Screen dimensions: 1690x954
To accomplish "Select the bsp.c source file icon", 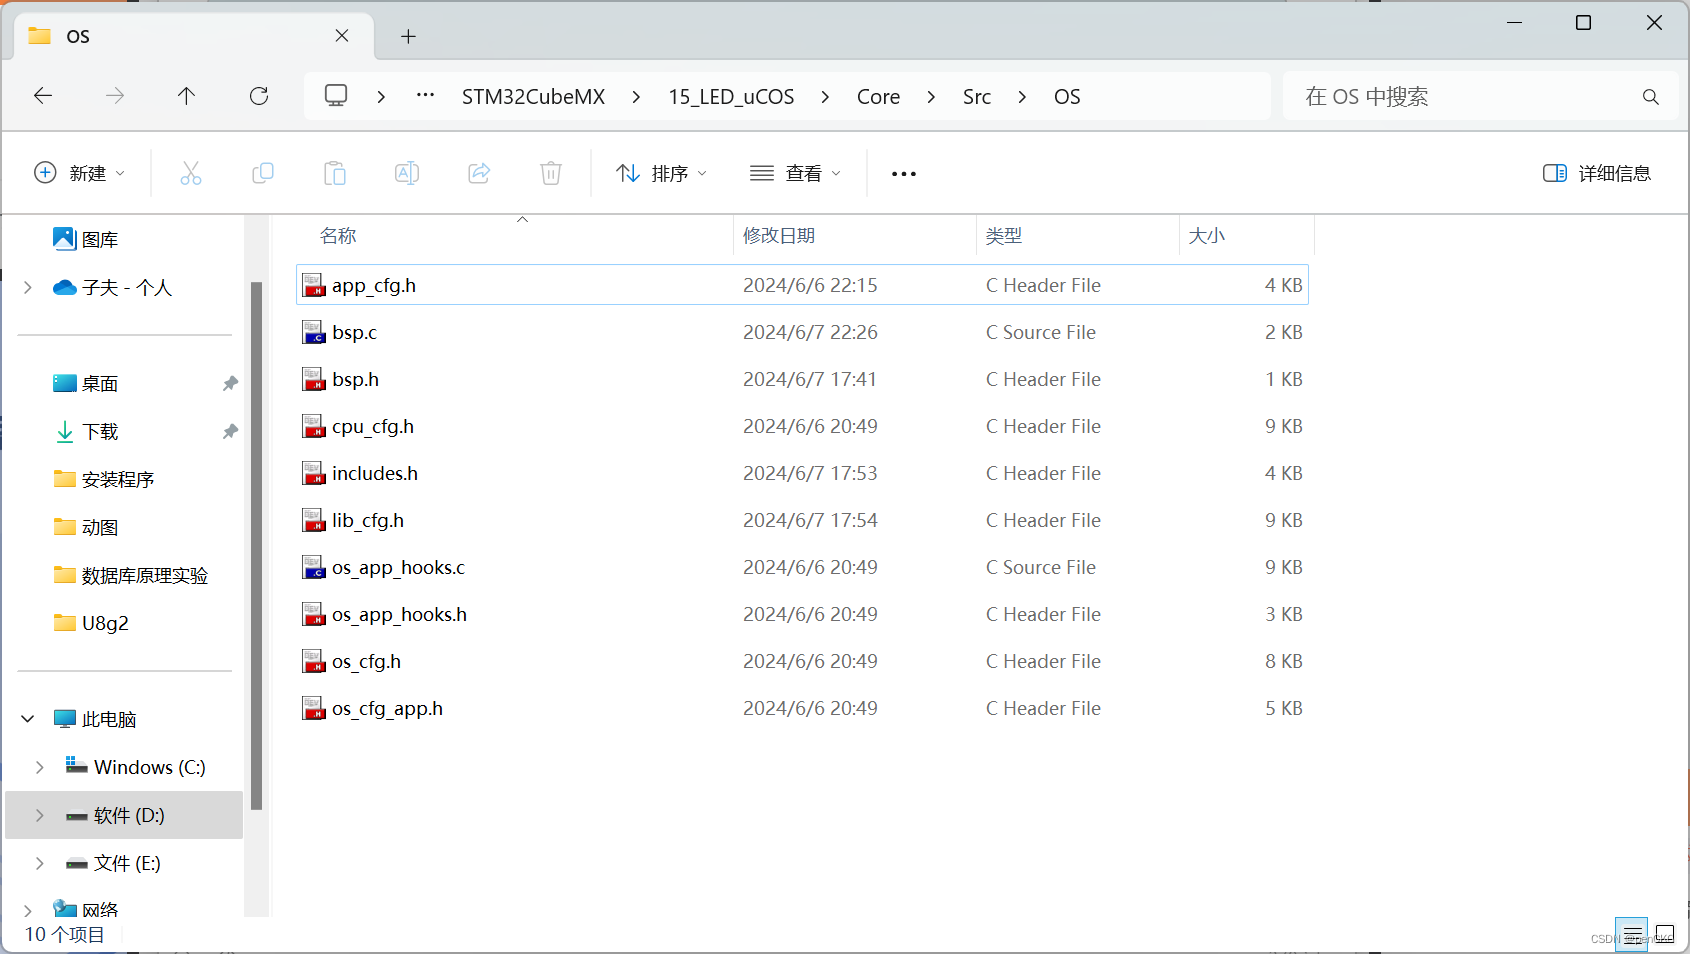I will click(314, 332).
